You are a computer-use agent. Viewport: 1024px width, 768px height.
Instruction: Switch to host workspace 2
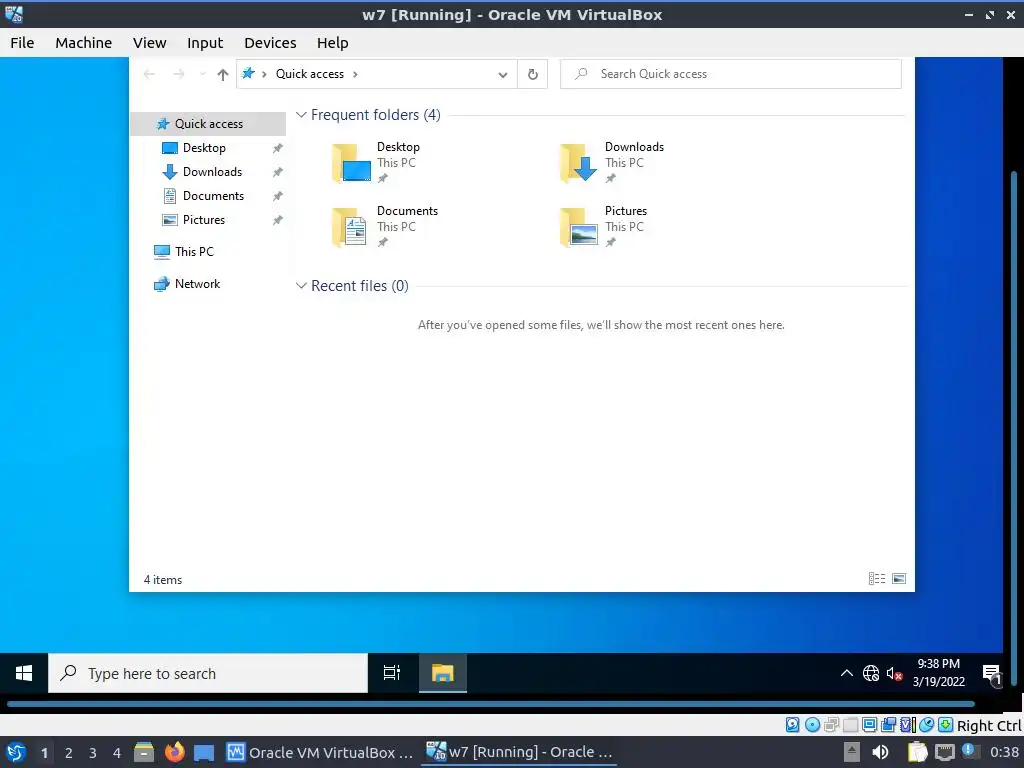(x=69, y=753)
